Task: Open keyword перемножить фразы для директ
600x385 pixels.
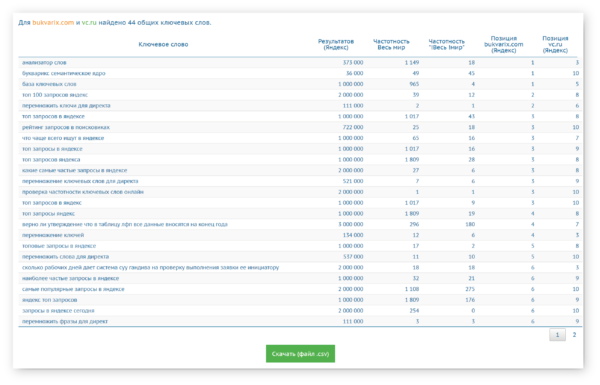Action: (65, 321)
